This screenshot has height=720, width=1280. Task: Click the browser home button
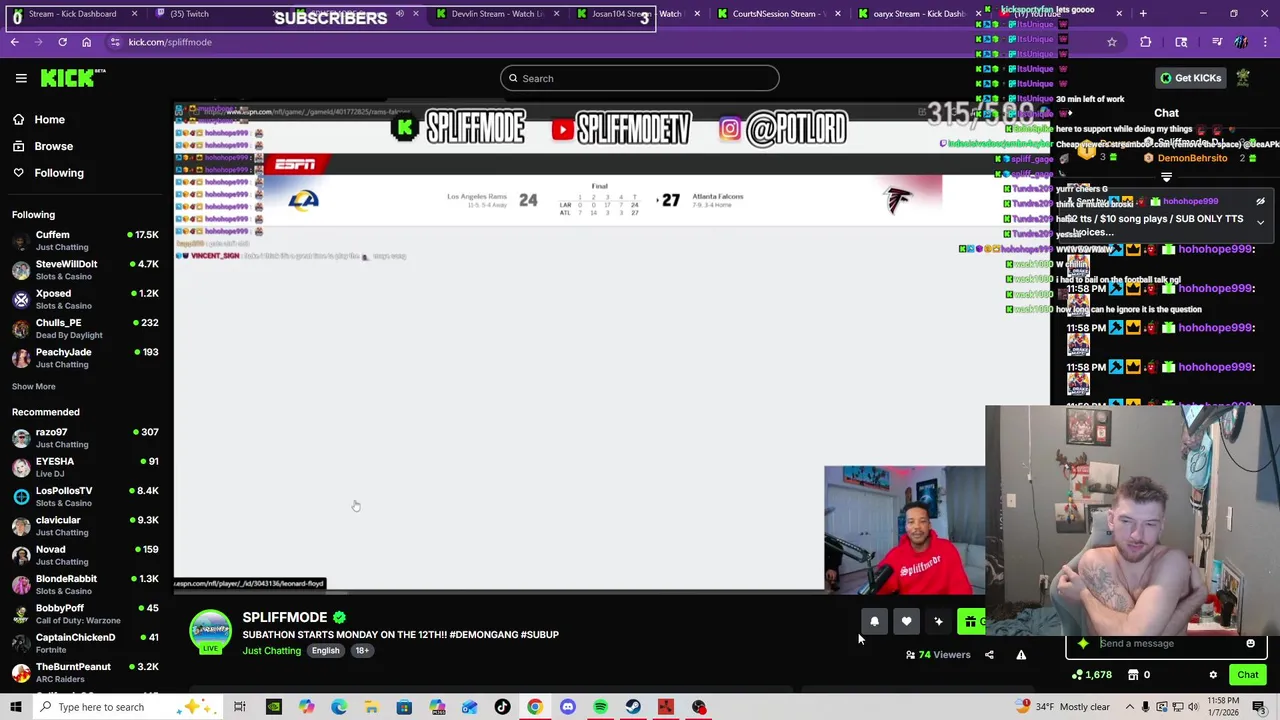pyautogui.click(x=86, y=42)
